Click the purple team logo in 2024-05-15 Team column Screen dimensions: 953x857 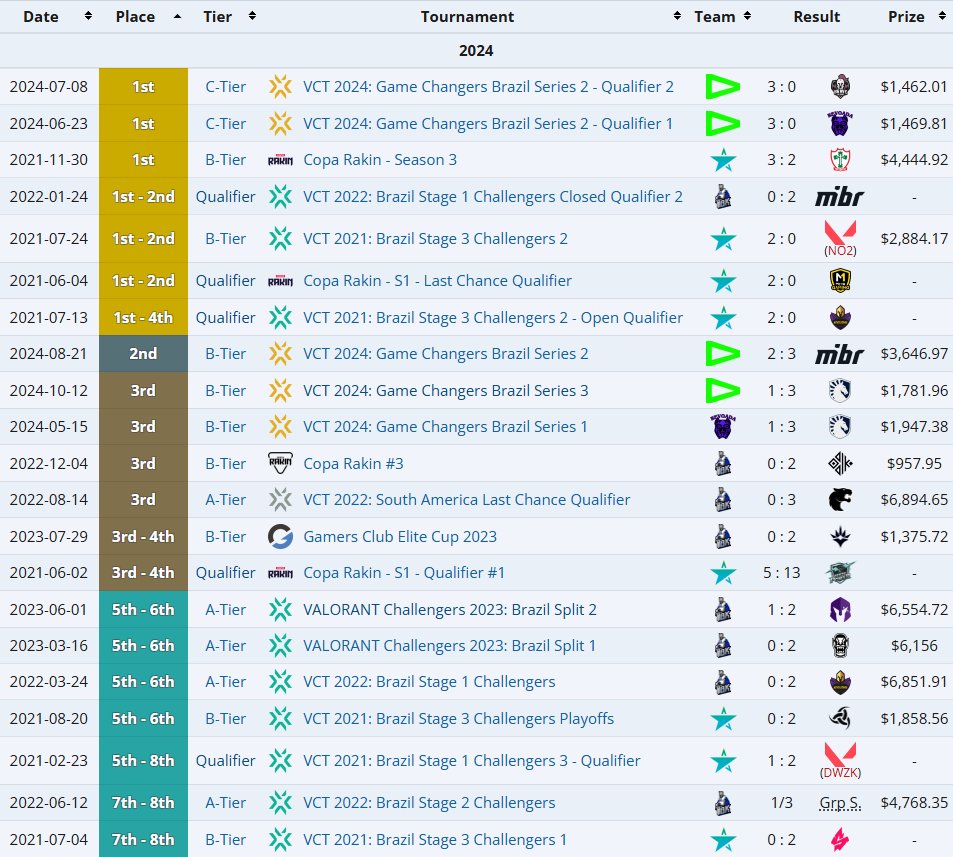[723, 427]
